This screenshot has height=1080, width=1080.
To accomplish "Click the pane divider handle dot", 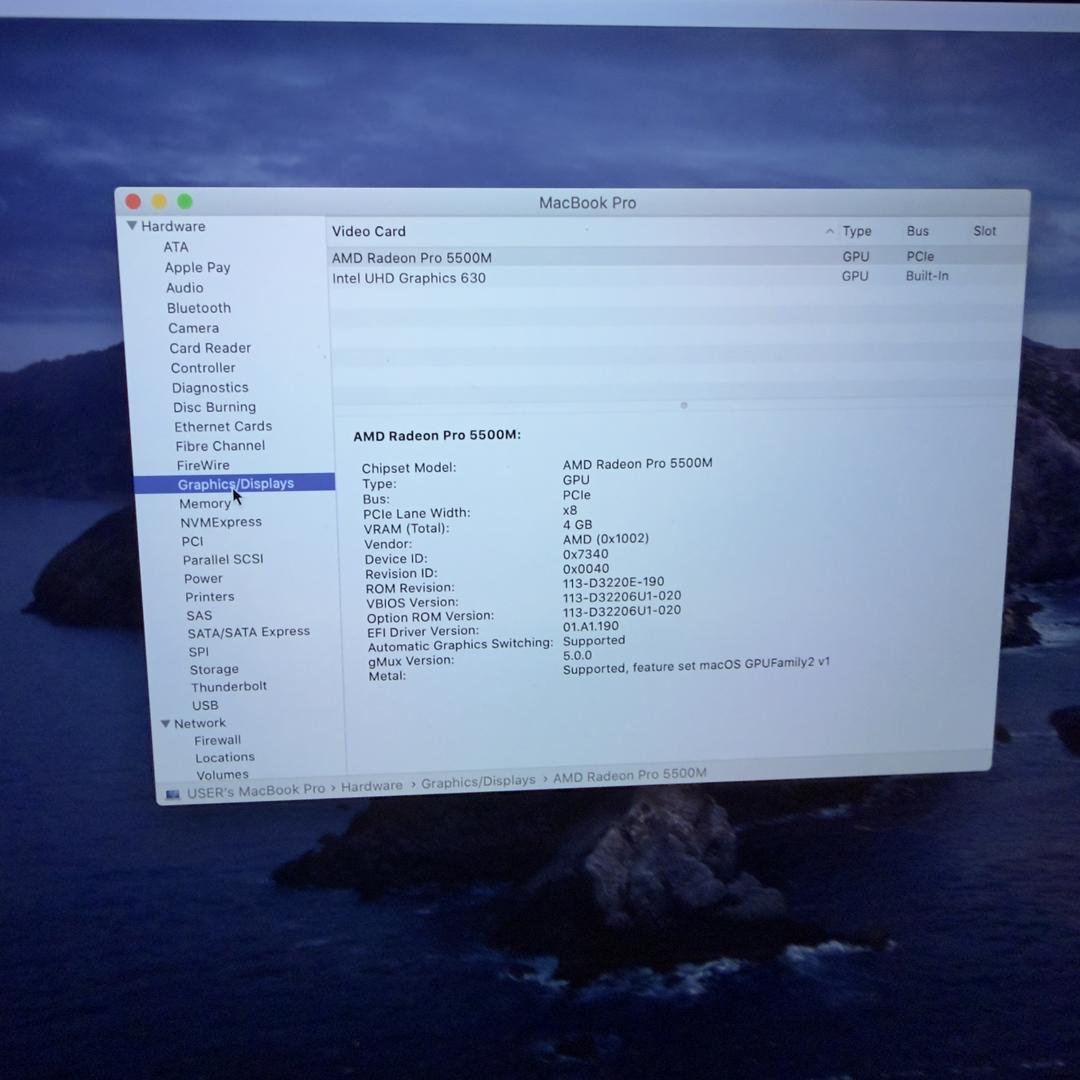I will point(684,405).
